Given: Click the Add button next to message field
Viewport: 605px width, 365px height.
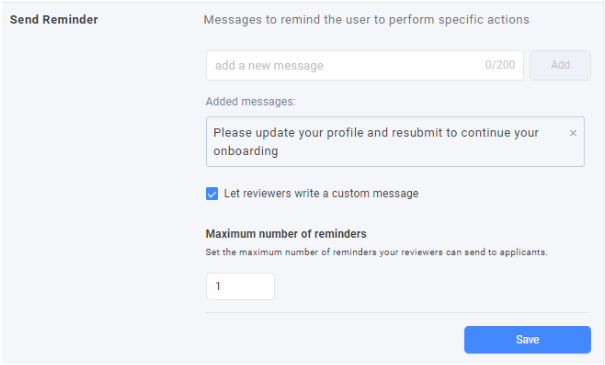Looking at the screenshot, I should [x=560, y=65].
